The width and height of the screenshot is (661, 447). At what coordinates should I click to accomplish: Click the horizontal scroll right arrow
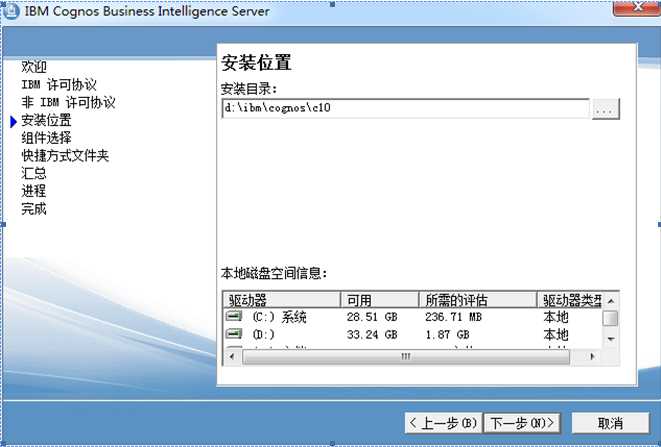[592, 356]
